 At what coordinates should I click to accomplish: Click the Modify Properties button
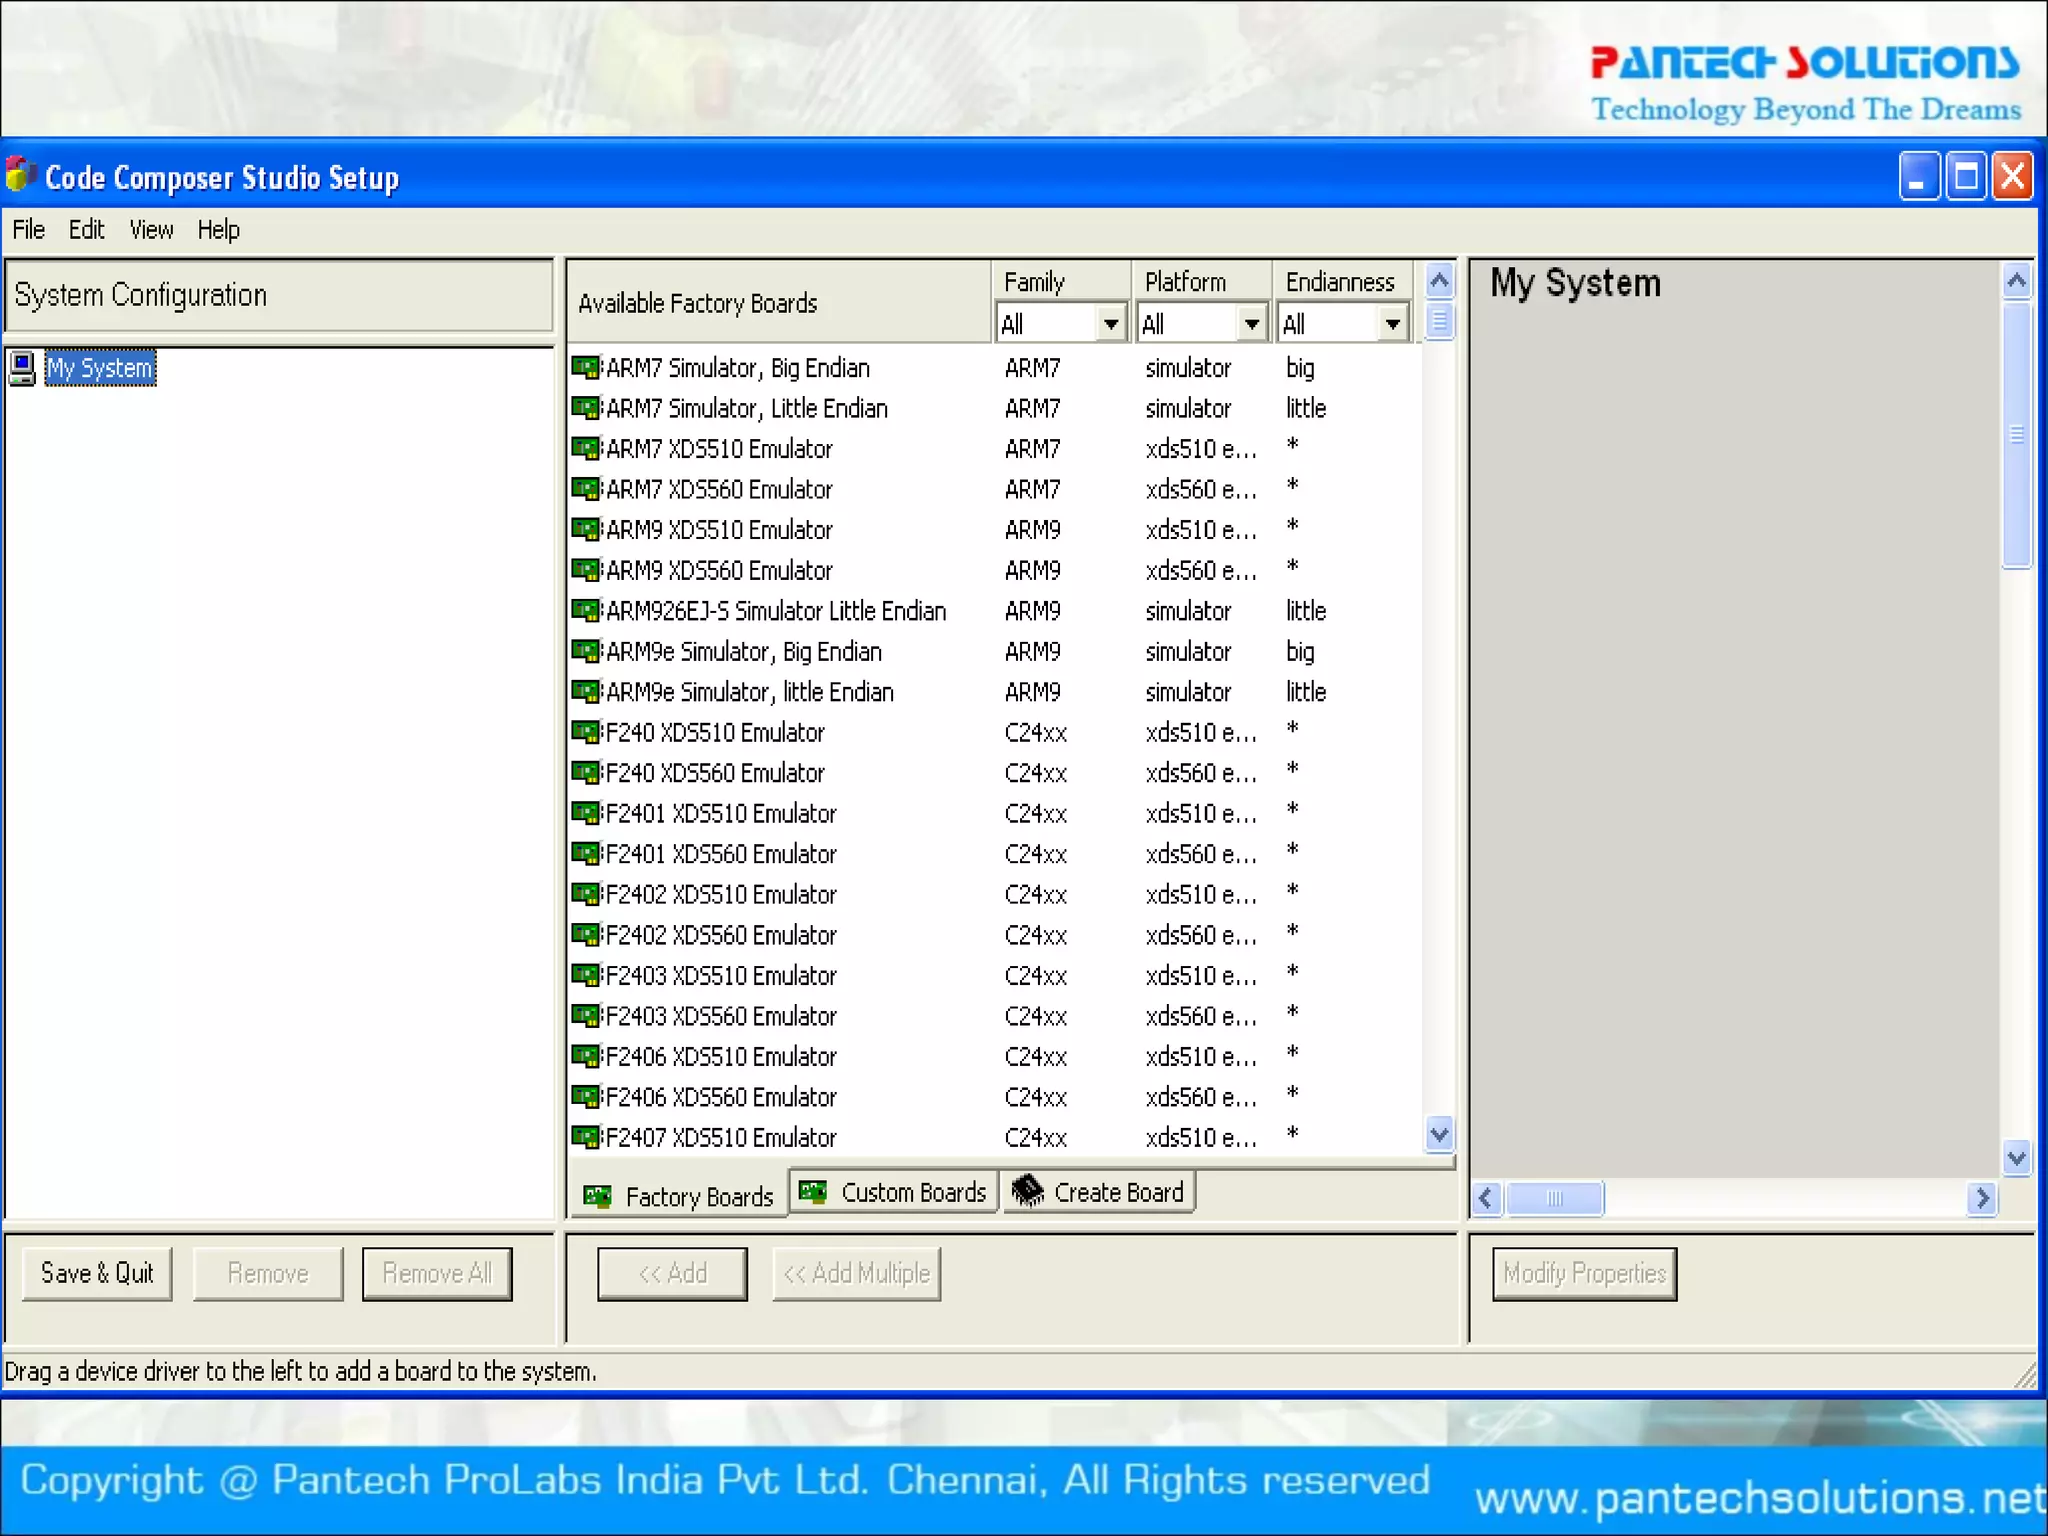[1584, 1273]
